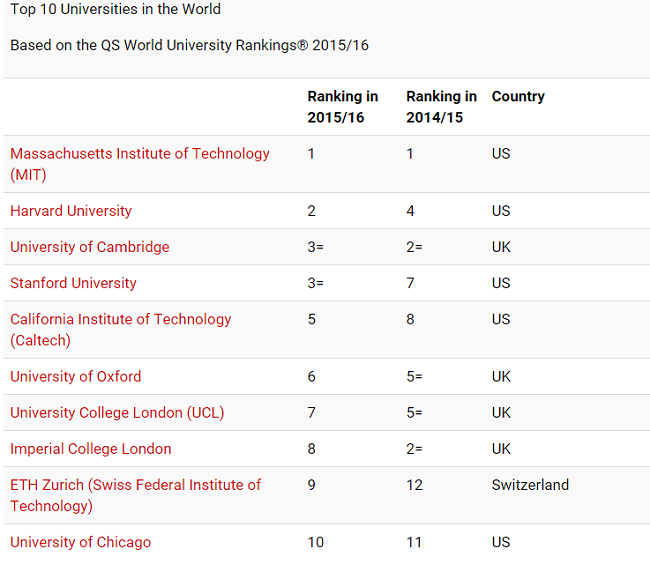Open University College London (UCL) link
Image resolution: width=650 pixels, height=564 pixels.
click(x=117, y=413)
